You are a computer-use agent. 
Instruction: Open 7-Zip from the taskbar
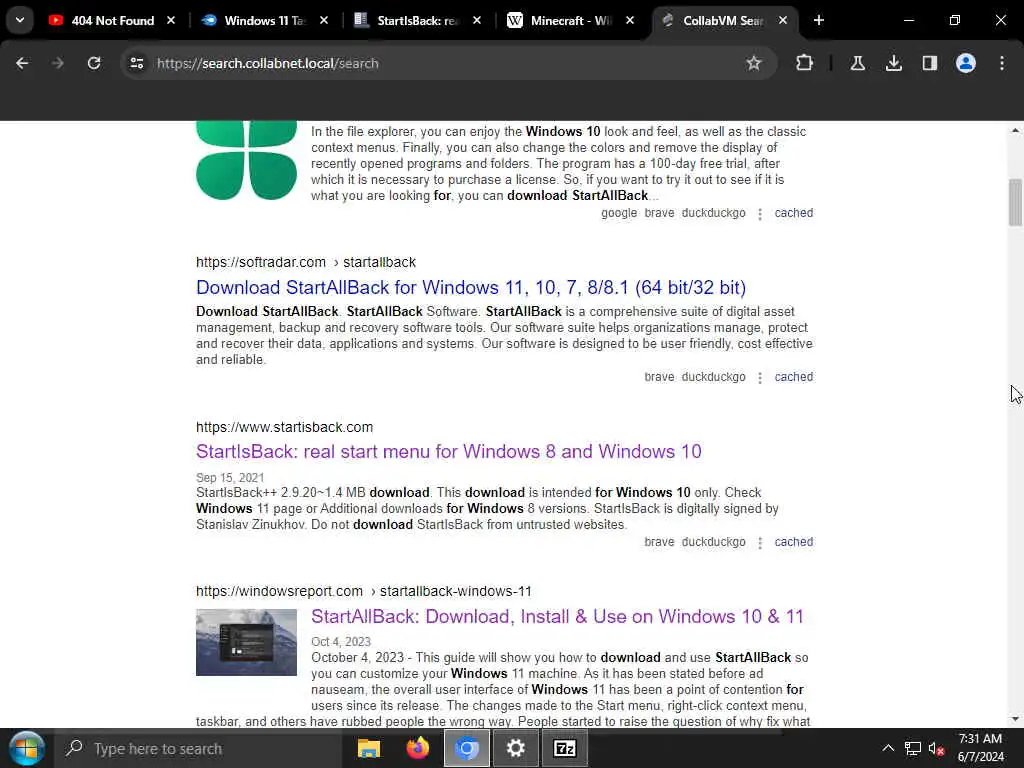pos(565,748)
